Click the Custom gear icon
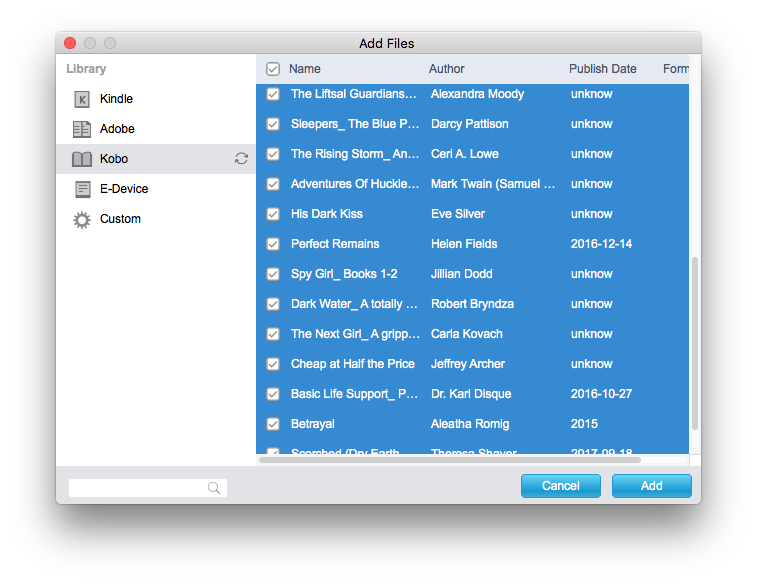This screenshot has height=584, width=757. pyautogui.click(x=82, y=219)
